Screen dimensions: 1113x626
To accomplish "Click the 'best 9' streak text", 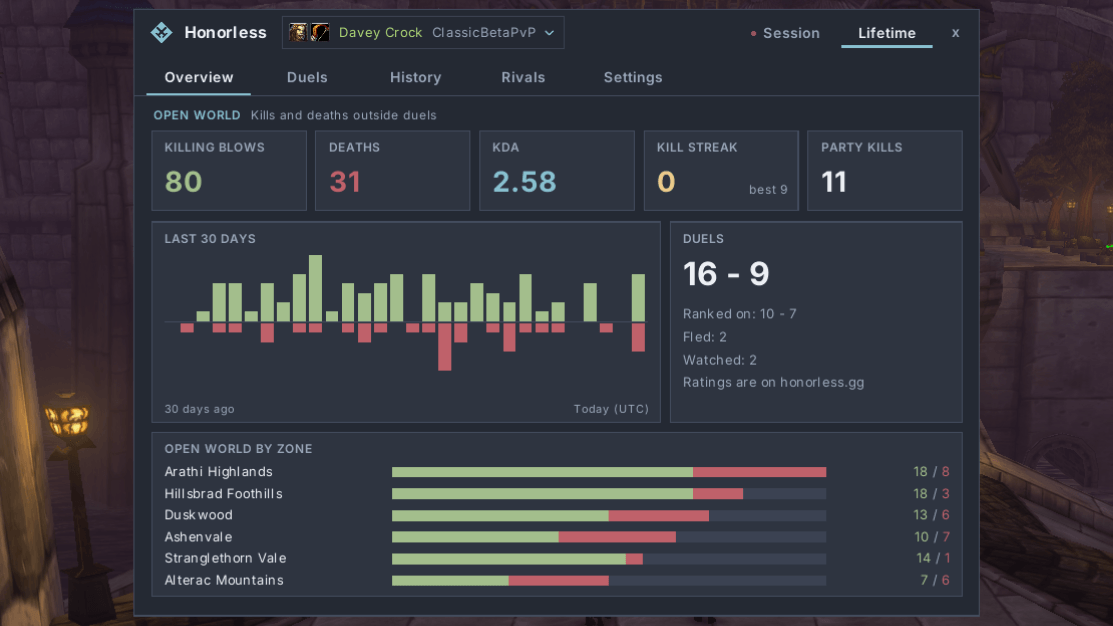I will [x=768, y=190].
